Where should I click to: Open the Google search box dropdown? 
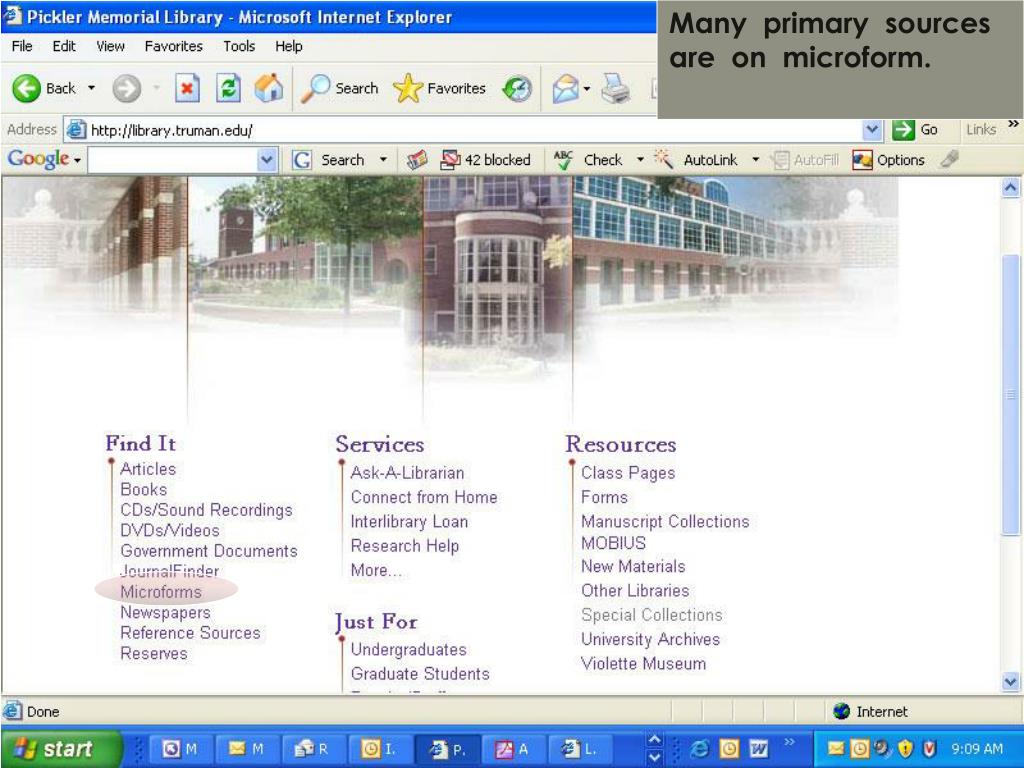click(266, 160)
